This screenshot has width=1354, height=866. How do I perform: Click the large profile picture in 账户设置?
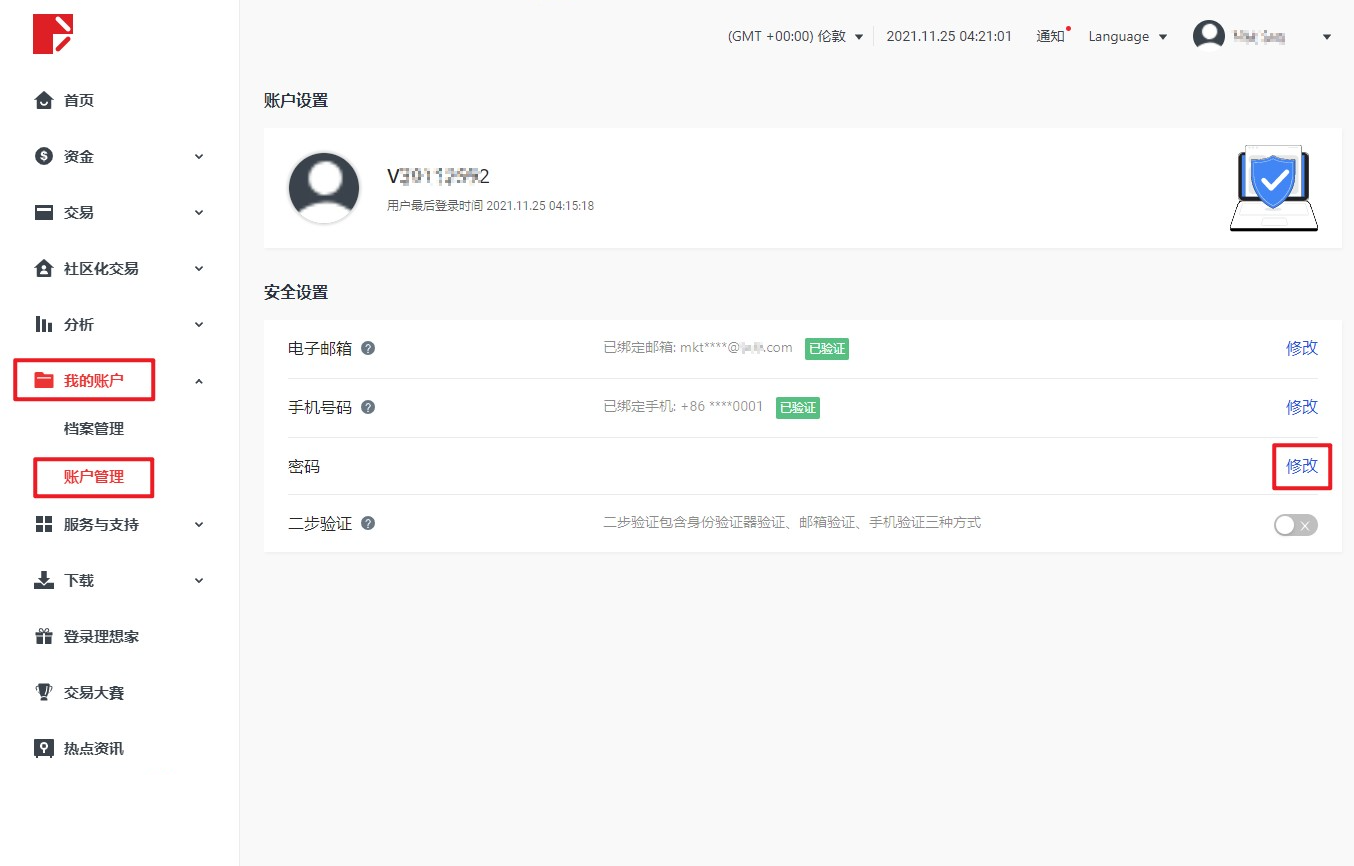(x=324, y=188)
